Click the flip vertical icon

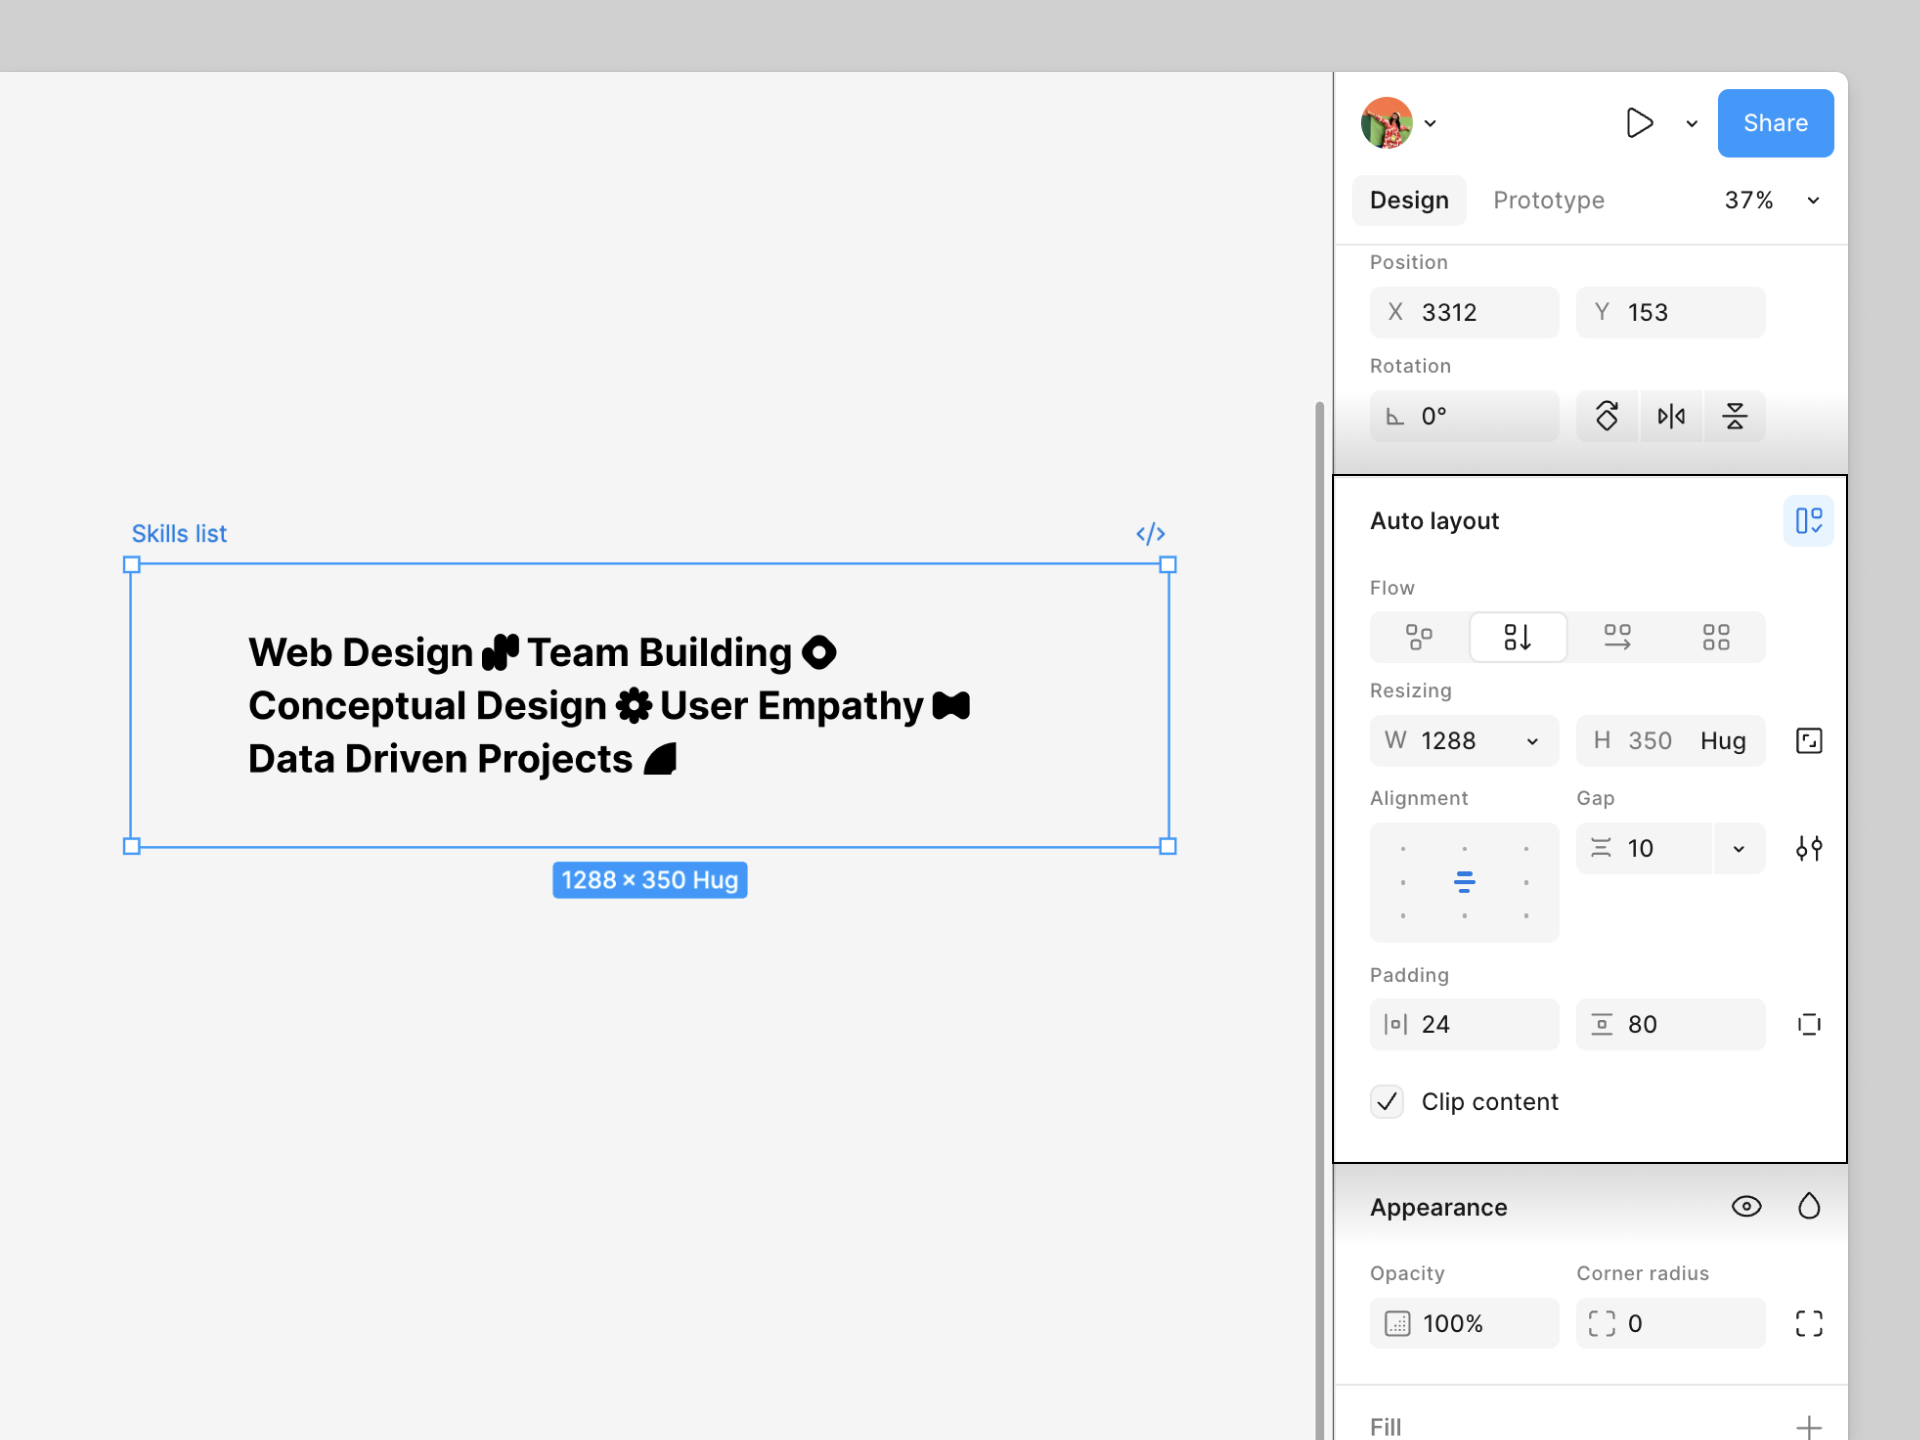[1735, 416]
